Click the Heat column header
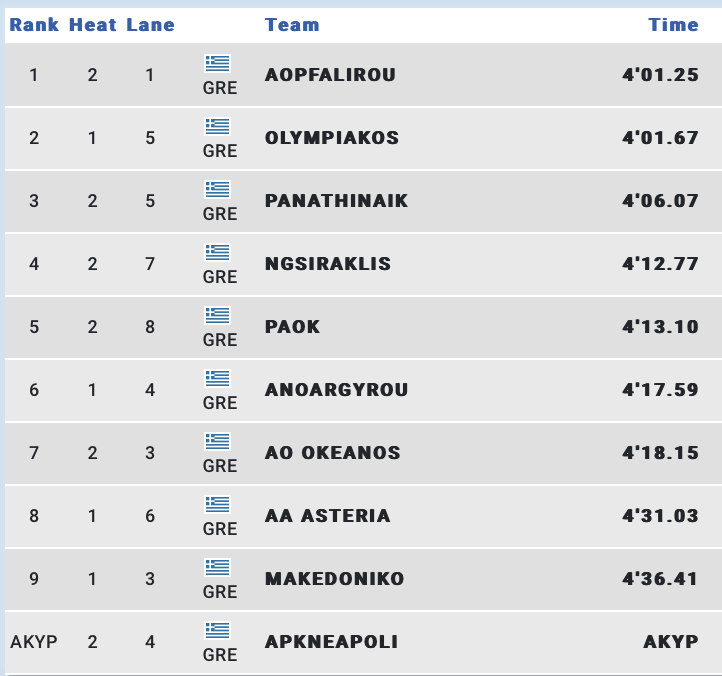Viewport: 722px width, 676px height. pos(92,25)
